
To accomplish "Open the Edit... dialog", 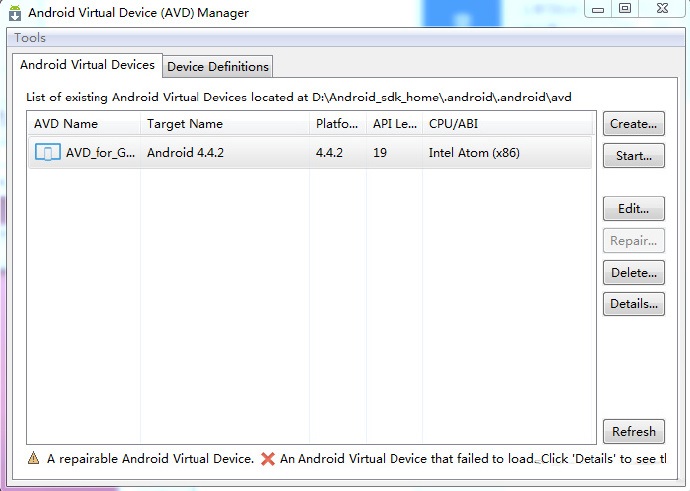I will (634, 209).
